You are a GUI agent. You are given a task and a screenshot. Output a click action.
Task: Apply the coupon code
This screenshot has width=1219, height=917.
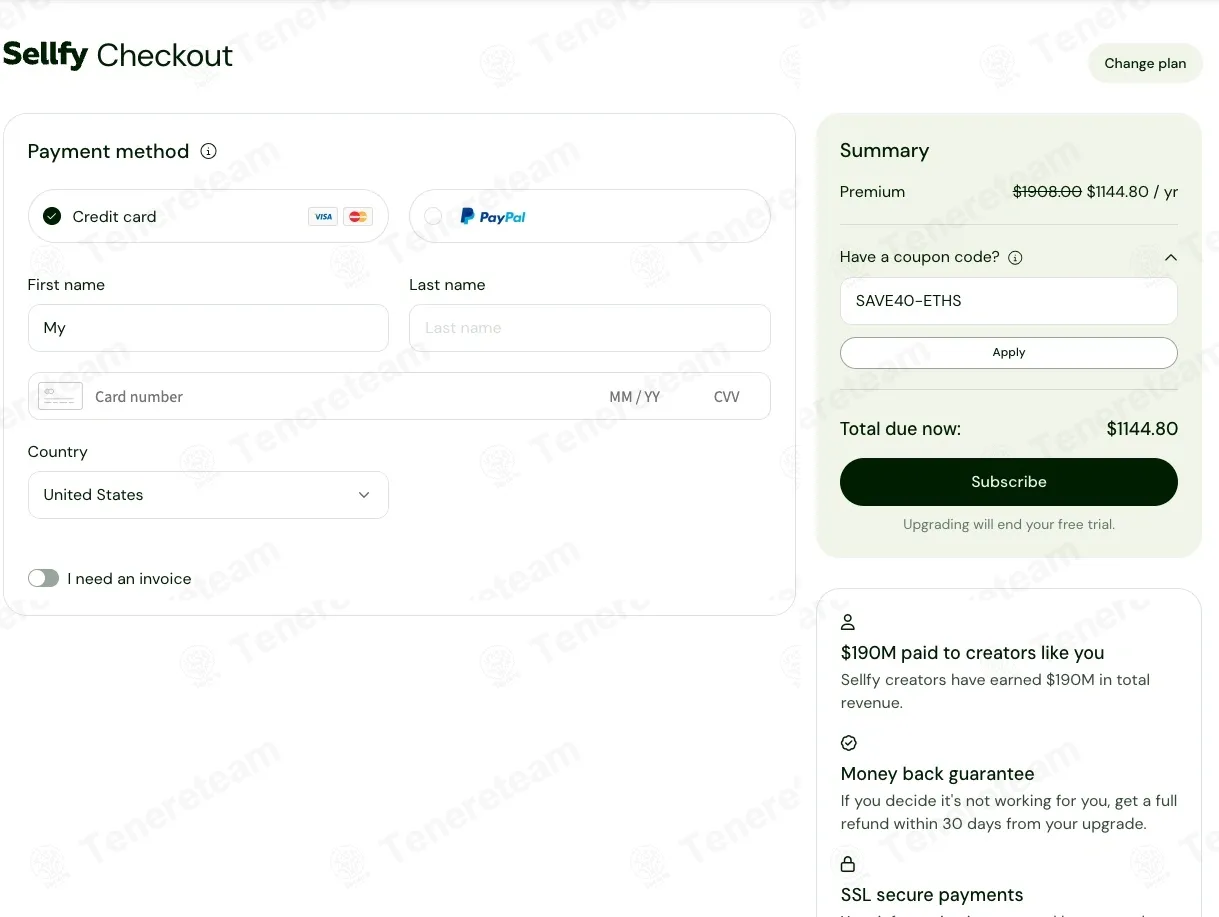[1009, 352]
